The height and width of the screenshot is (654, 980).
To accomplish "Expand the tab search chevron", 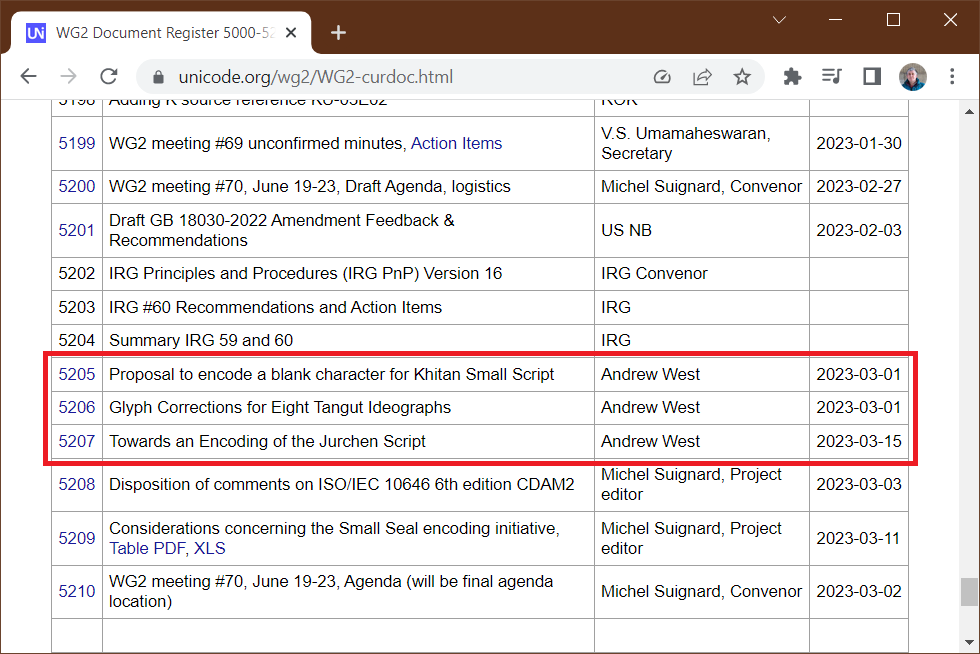I will tap(779, 20).
